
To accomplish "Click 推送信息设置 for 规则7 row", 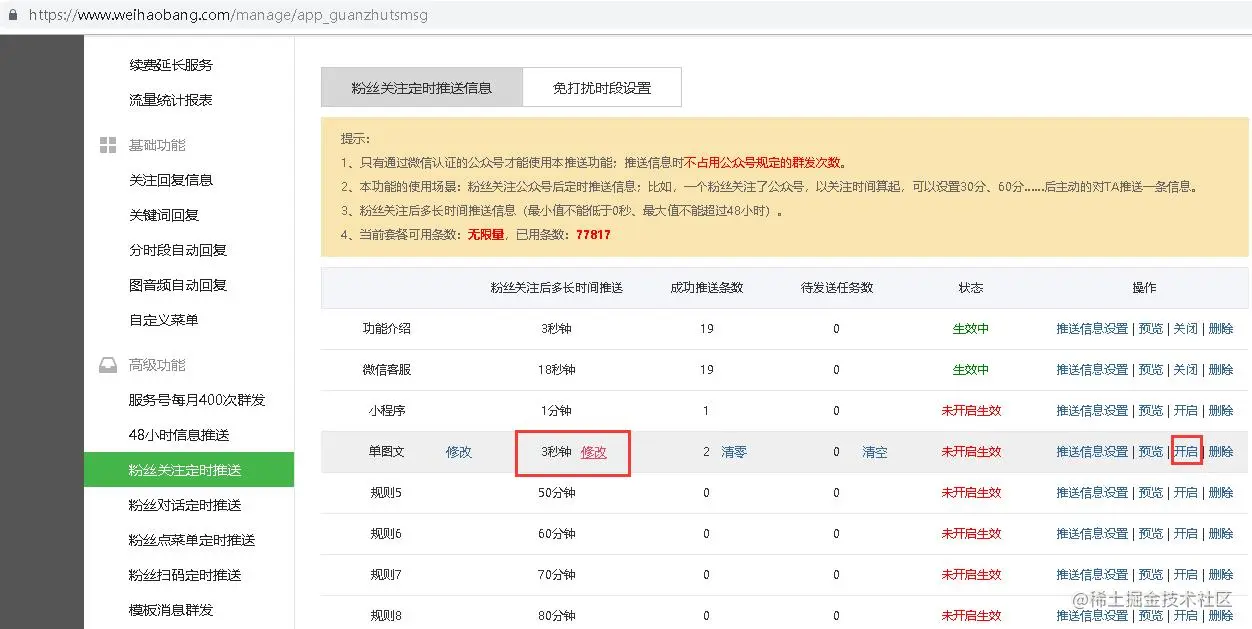I will (1092, 574).
